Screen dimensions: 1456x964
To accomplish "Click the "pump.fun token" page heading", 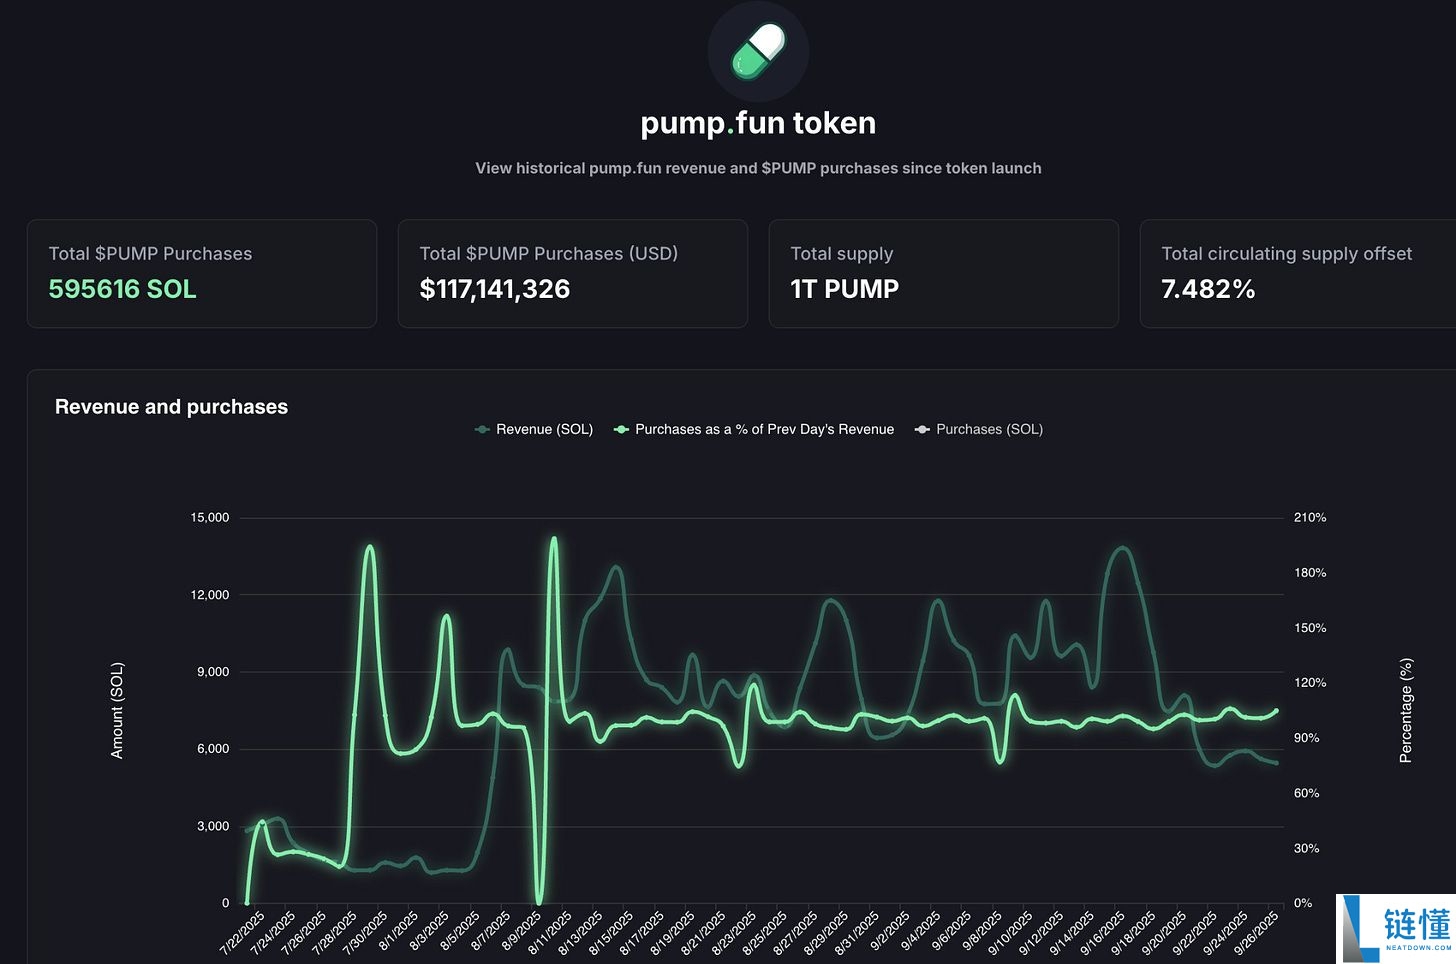I will (x=758, y=123).
